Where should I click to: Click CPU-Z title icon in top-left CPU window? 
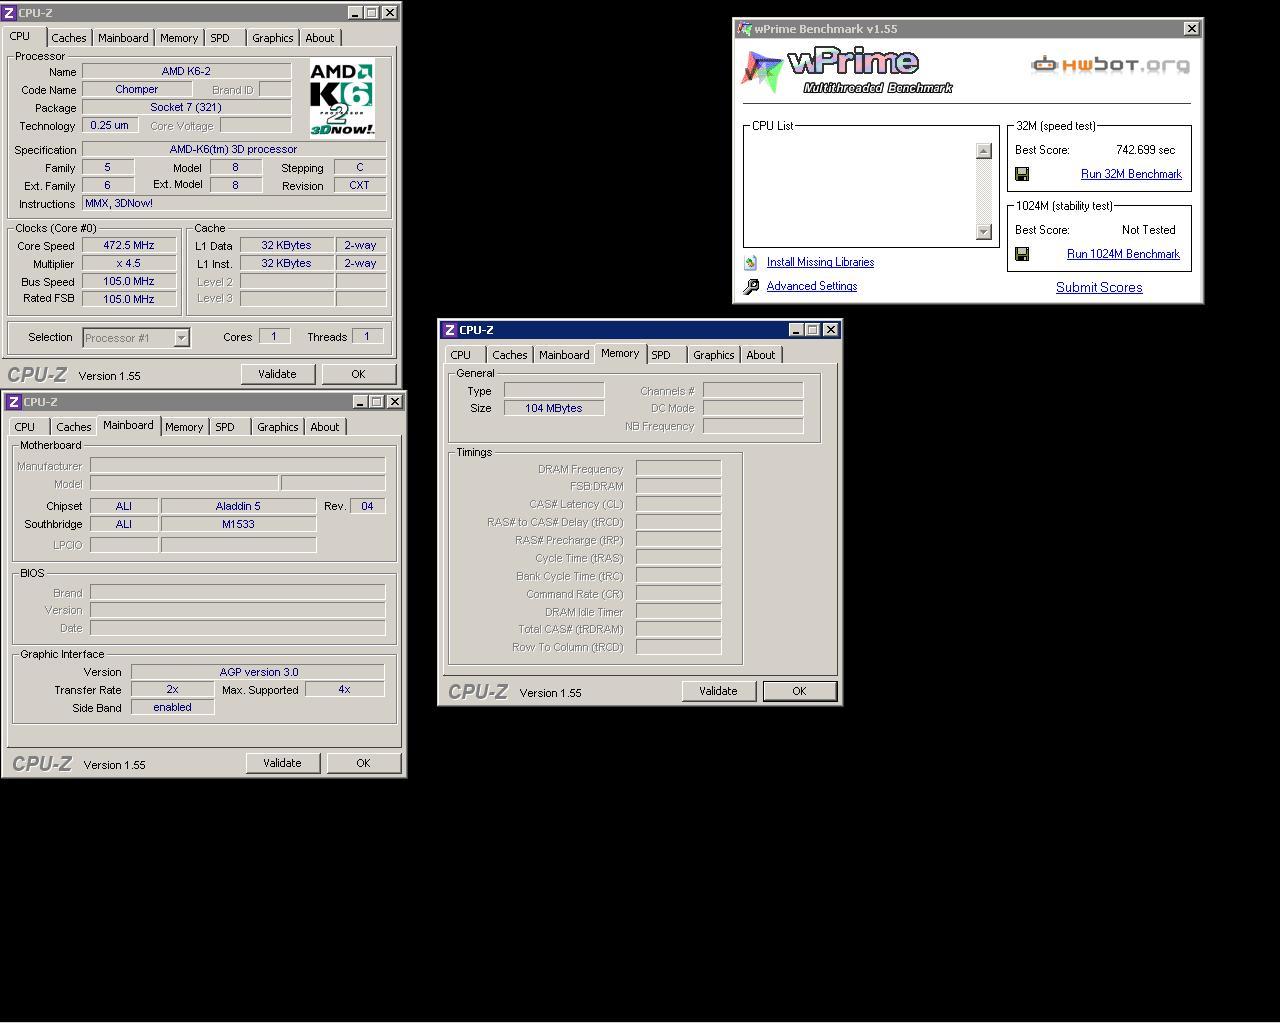pos(9,13)
